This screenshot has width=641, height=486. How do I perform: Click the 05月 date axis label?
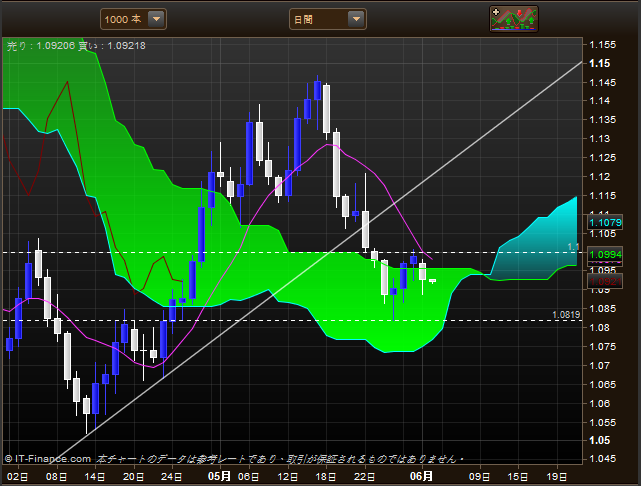tap(219, 476)
